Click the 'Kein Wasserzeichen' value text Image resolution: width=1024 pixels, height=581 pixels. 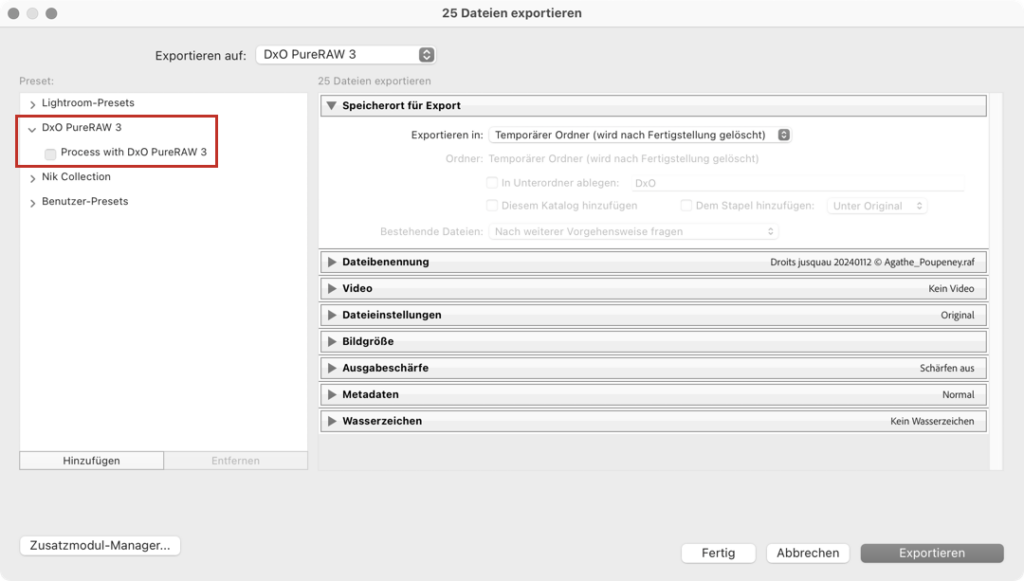point(932,422)
